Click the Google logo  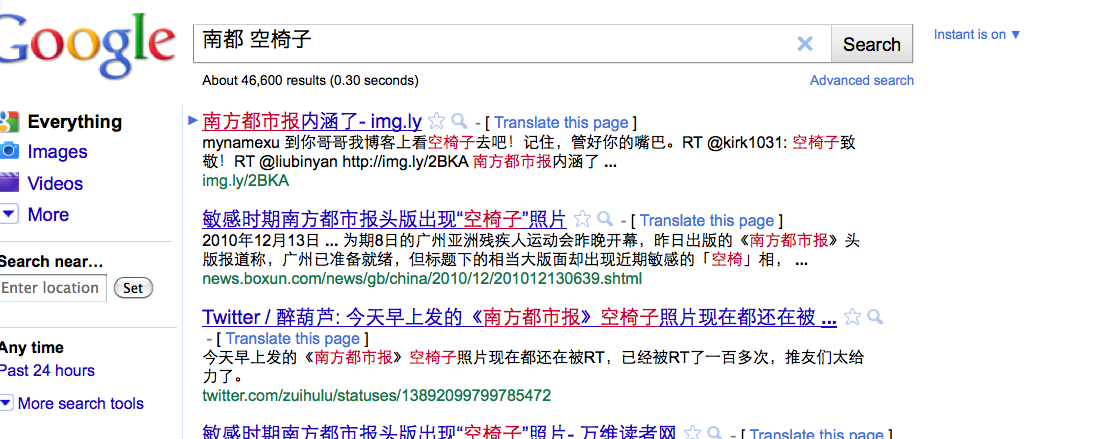pyautogui.click(x=85, y=44)
